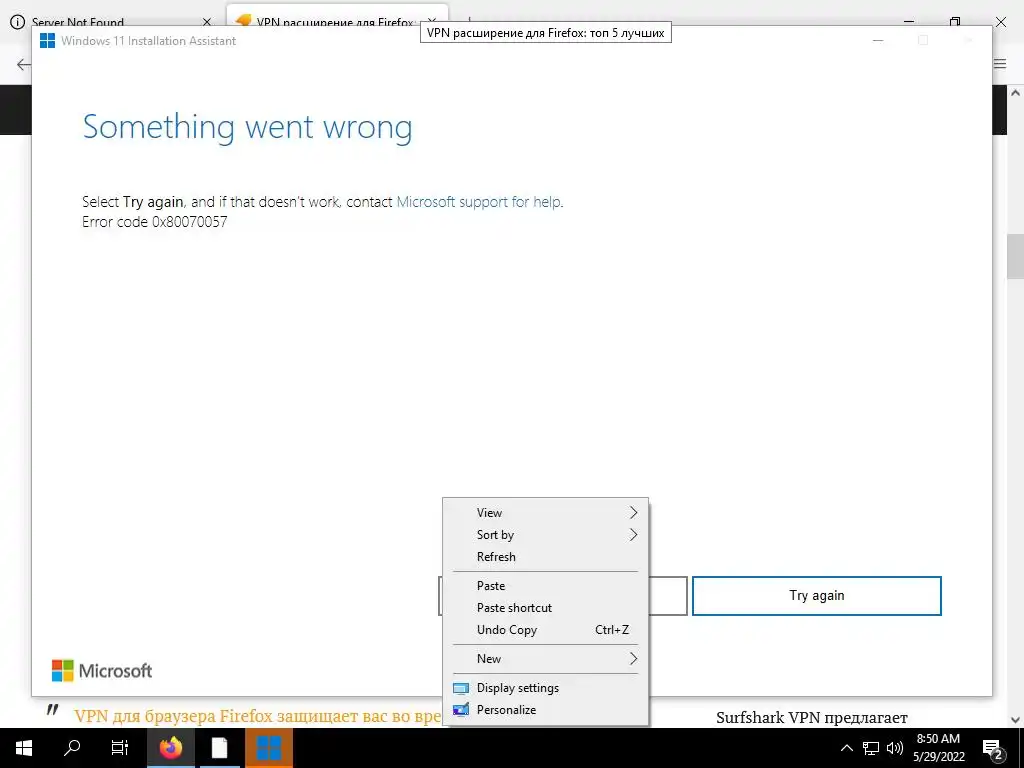Select Windows 11 Installation Assistant taskbar icon
The width and height of the screenshot is (1024, 768).
(x=268, y=748)
